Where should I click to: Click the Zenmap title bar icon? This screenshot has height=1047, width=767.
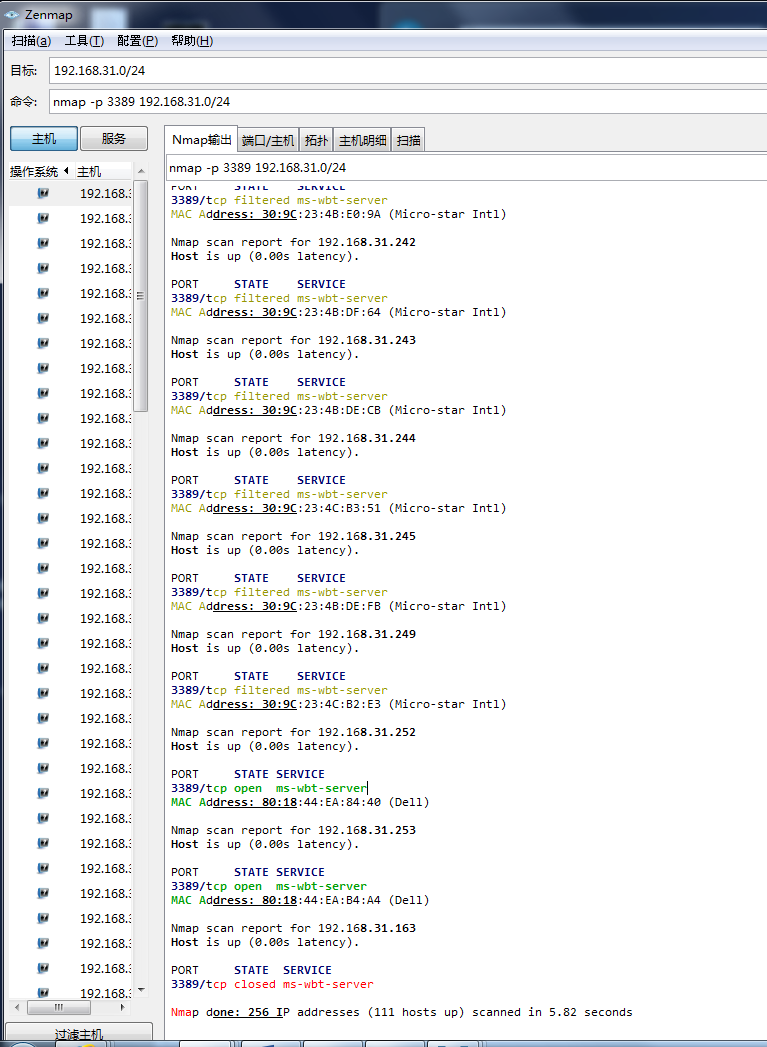(11, 14)
